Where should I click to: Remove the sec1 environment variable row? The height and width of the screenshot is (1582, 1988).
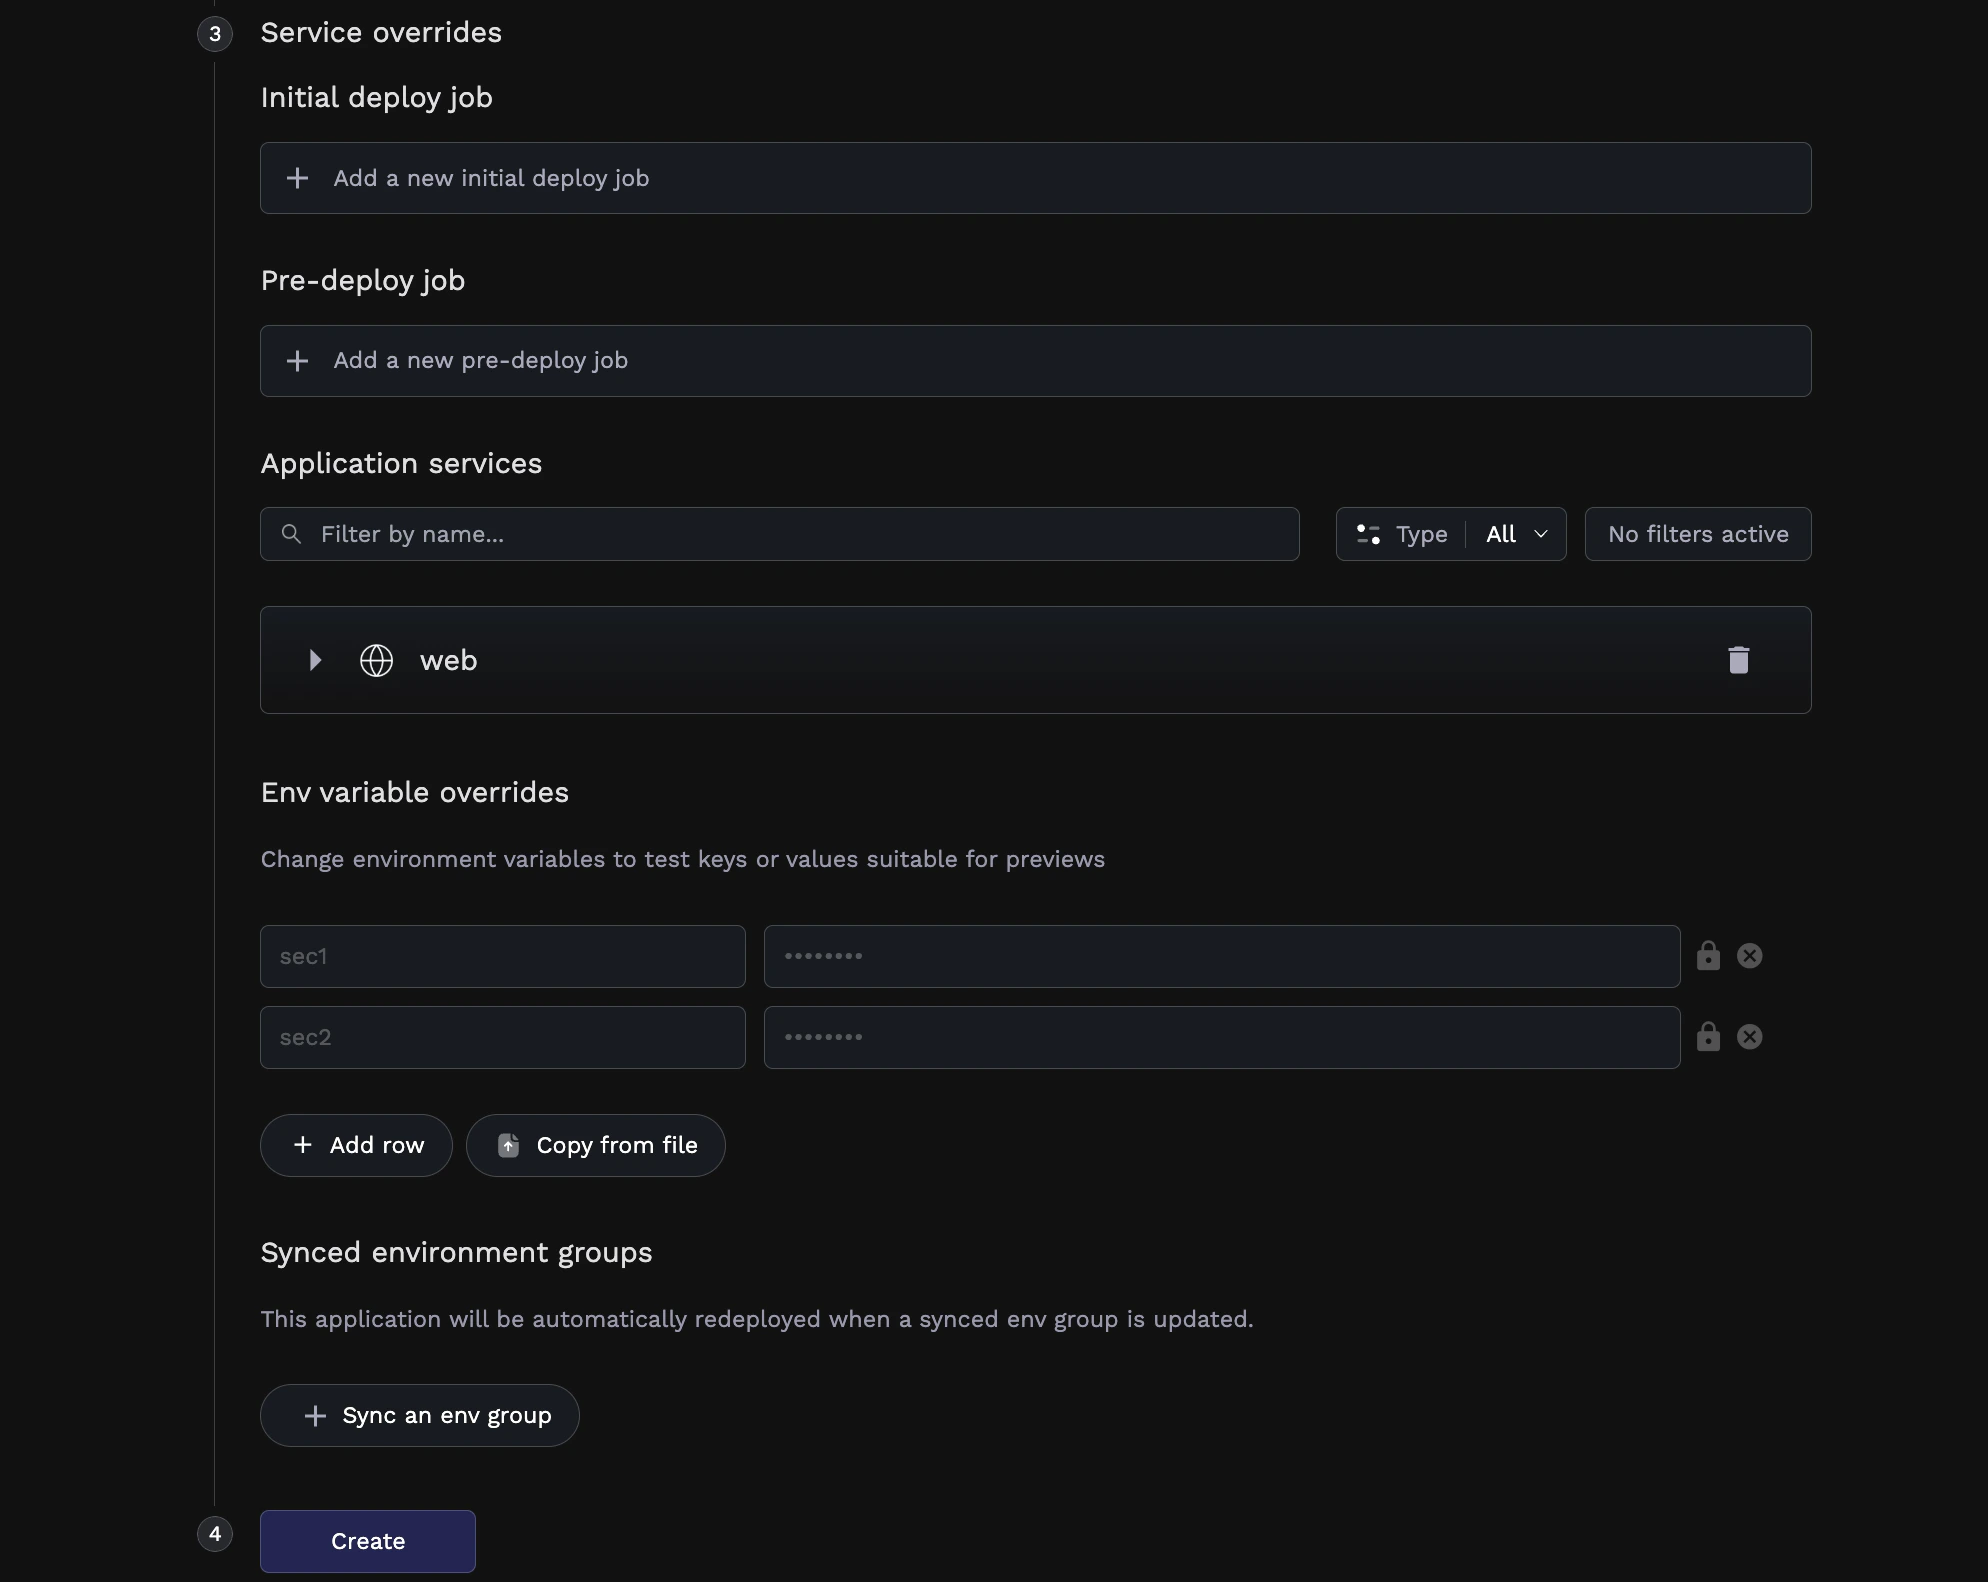tap(1749, 956)
